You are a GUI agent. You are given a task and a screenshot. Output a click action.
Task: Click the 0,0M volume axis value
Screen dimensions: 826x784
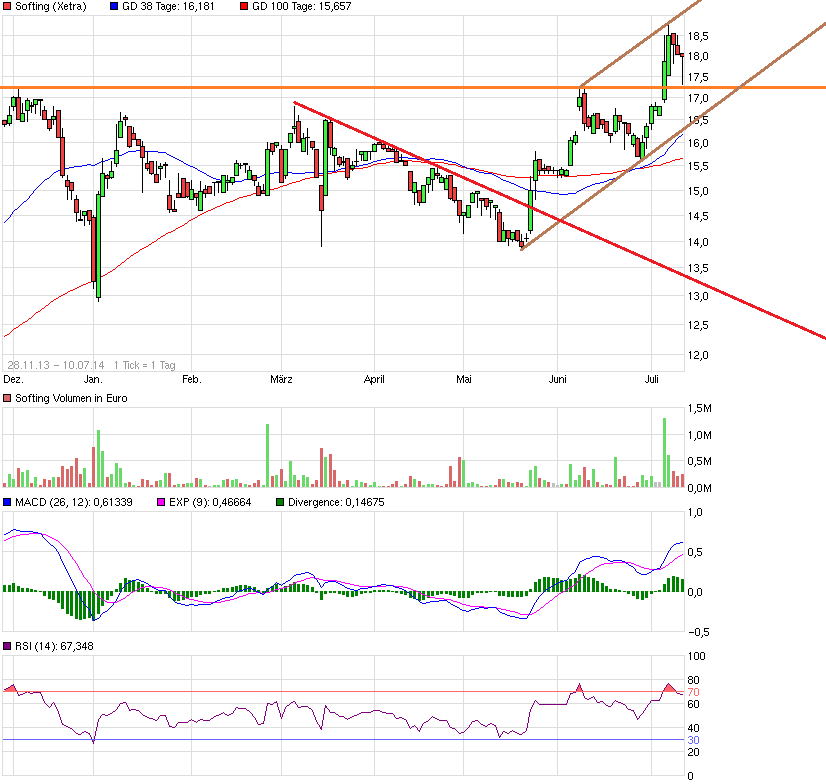(700, 488)
